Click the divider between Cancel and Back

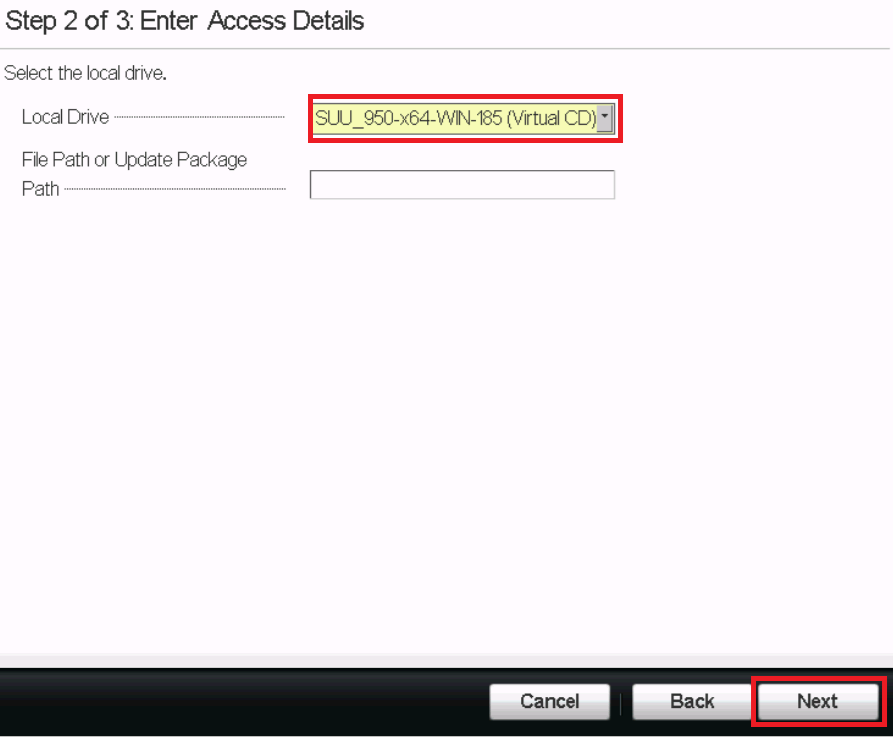click(x=621, y=703)
